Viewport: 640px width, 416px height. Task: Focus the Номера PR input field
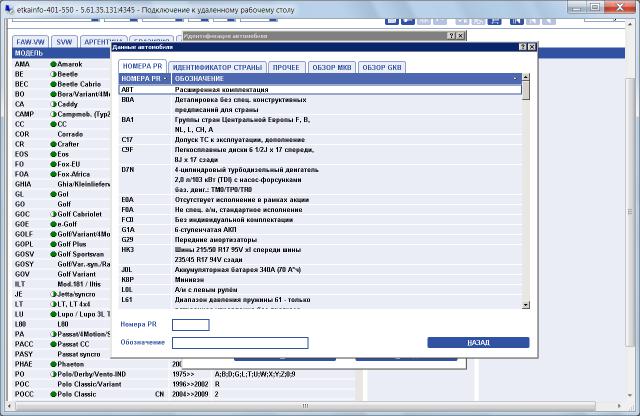pyautogui.click(x=191, y=325)
